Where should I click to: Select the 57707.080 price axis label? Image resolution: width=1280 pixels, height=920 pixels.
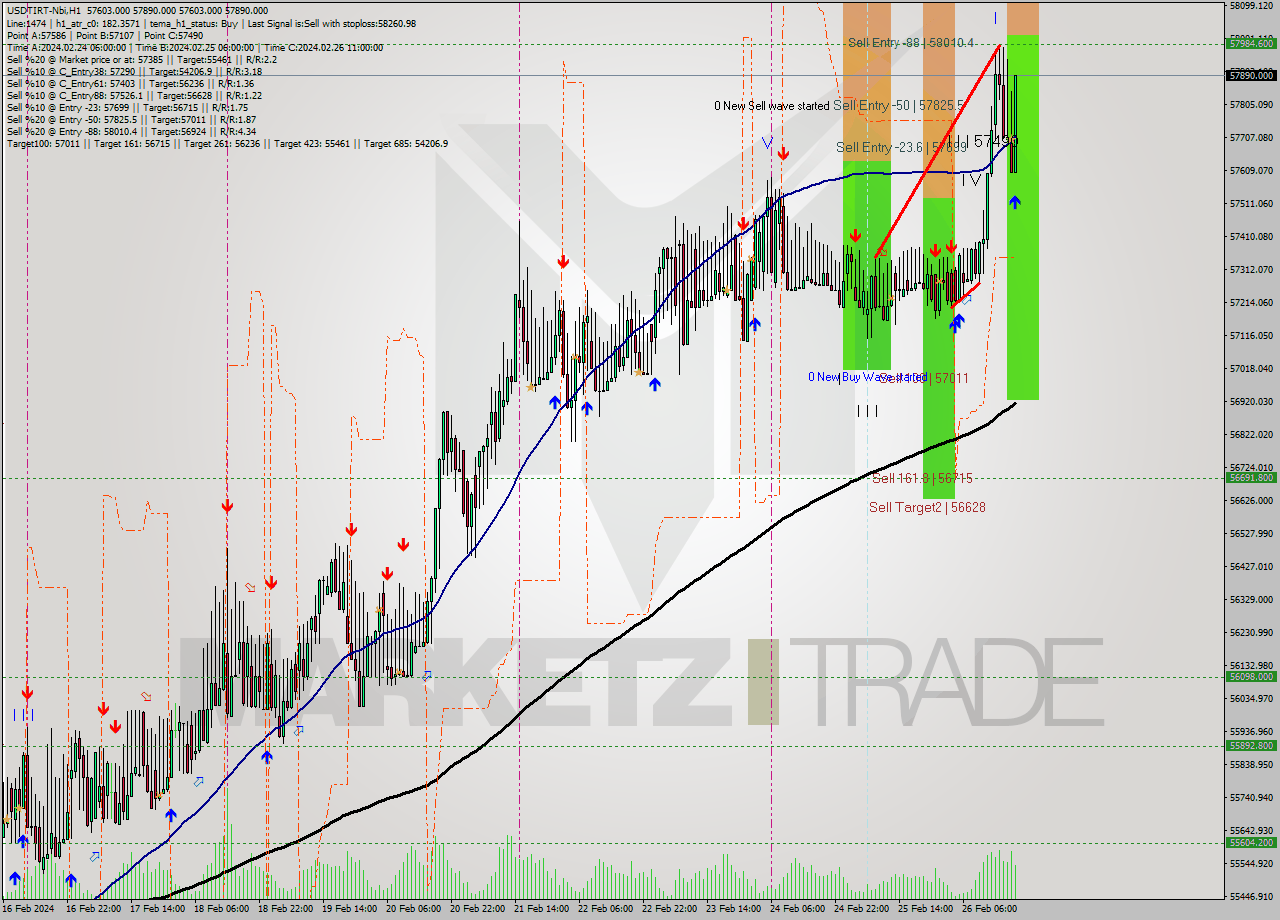pos(1251,137)
